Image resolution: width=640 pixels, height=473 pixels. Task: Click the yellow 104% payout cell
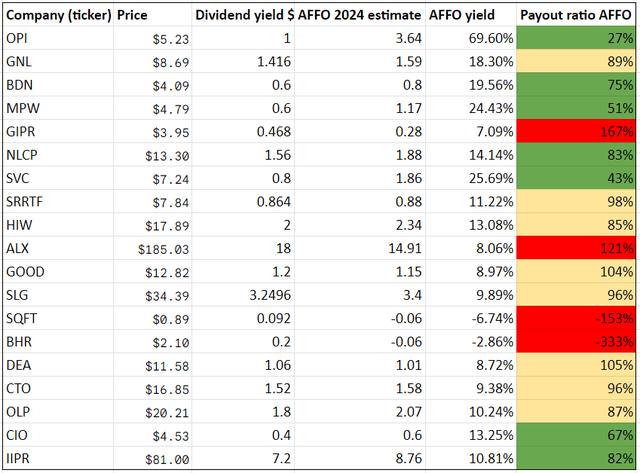point(576,272)
